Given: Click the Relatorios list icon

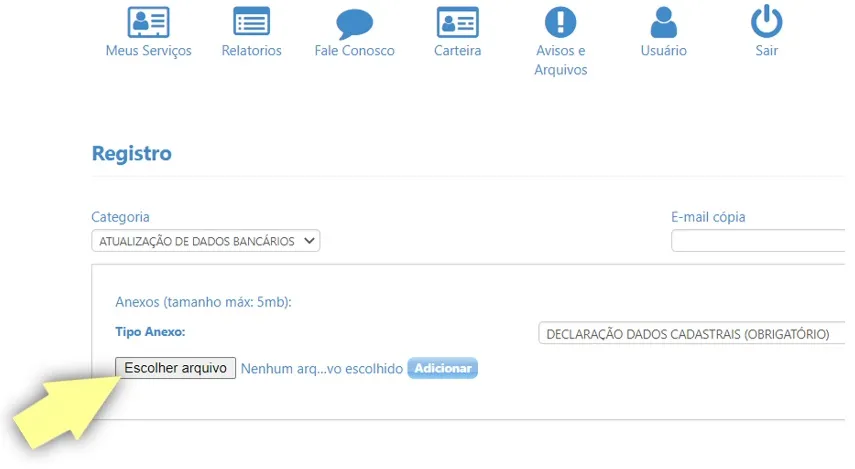Looking at the screenshot, I should (x=251, y=22).
